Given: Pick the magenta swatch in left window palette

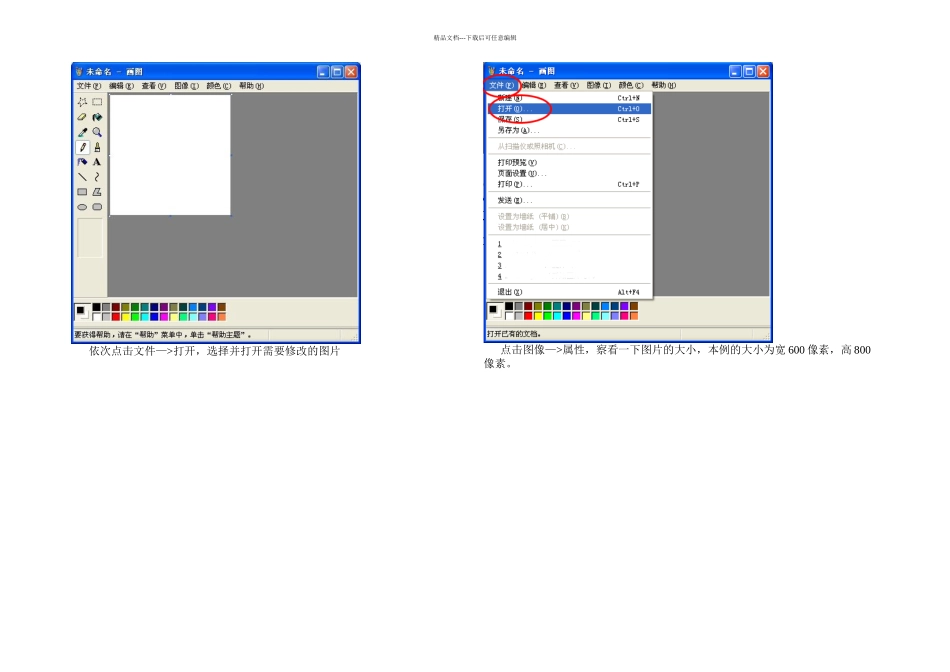Looking at the screenshot, I should (x=164, y=316).
